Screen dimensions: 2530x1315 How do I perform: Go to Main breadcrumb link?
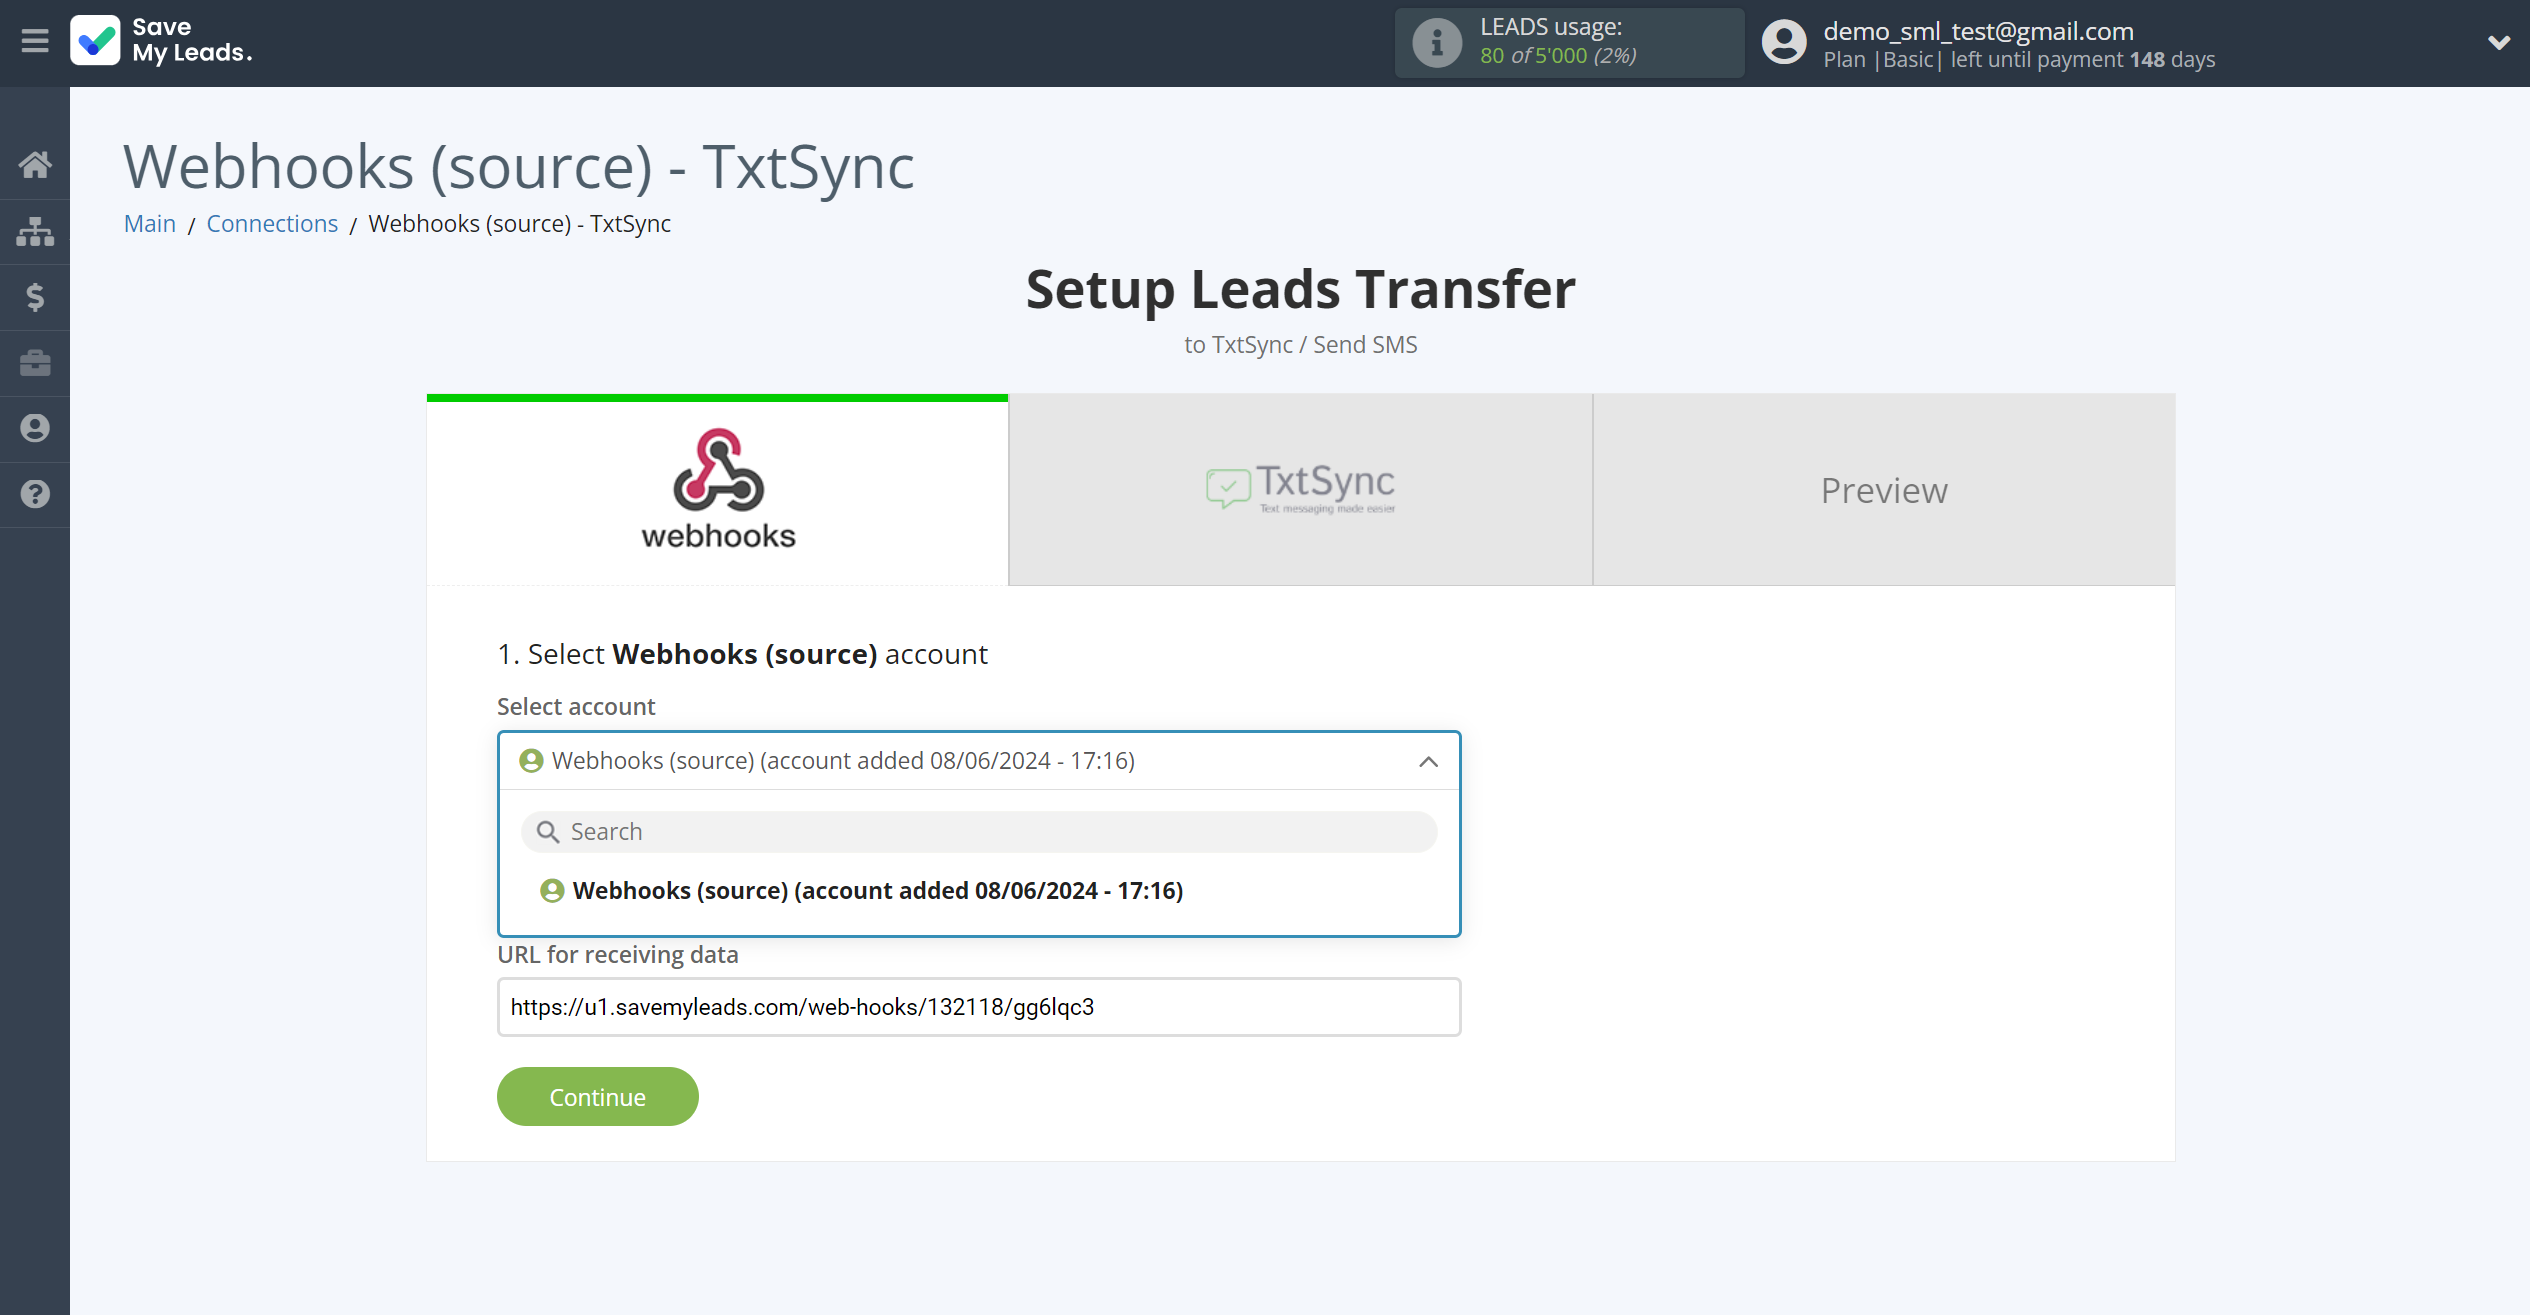coord(150,224)
